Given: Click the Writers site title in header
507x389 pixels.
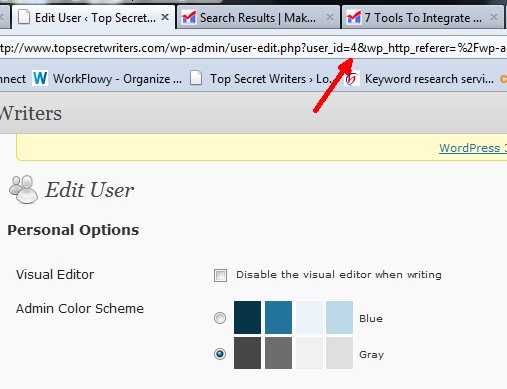Looking at the screenshot, I should pyautogui.click(x=31, y=113).
